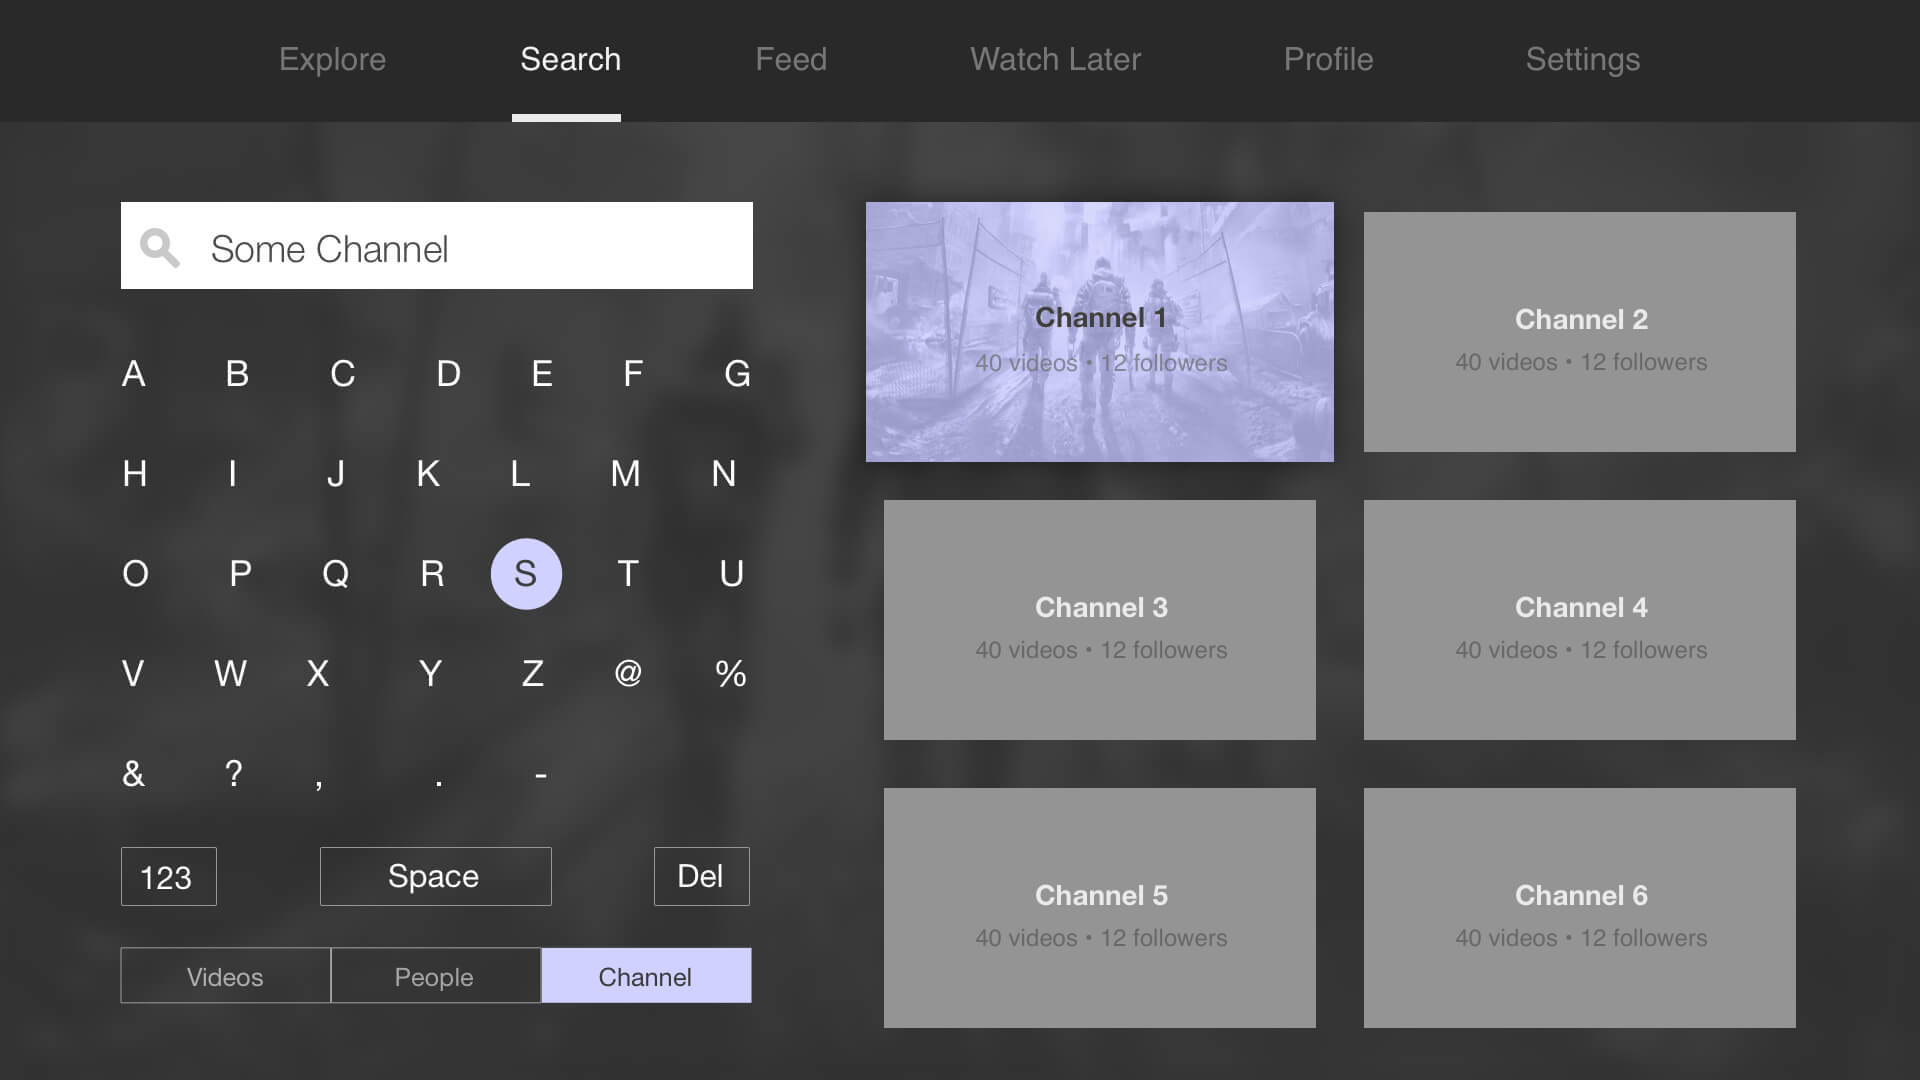Tap the period key

439,784
